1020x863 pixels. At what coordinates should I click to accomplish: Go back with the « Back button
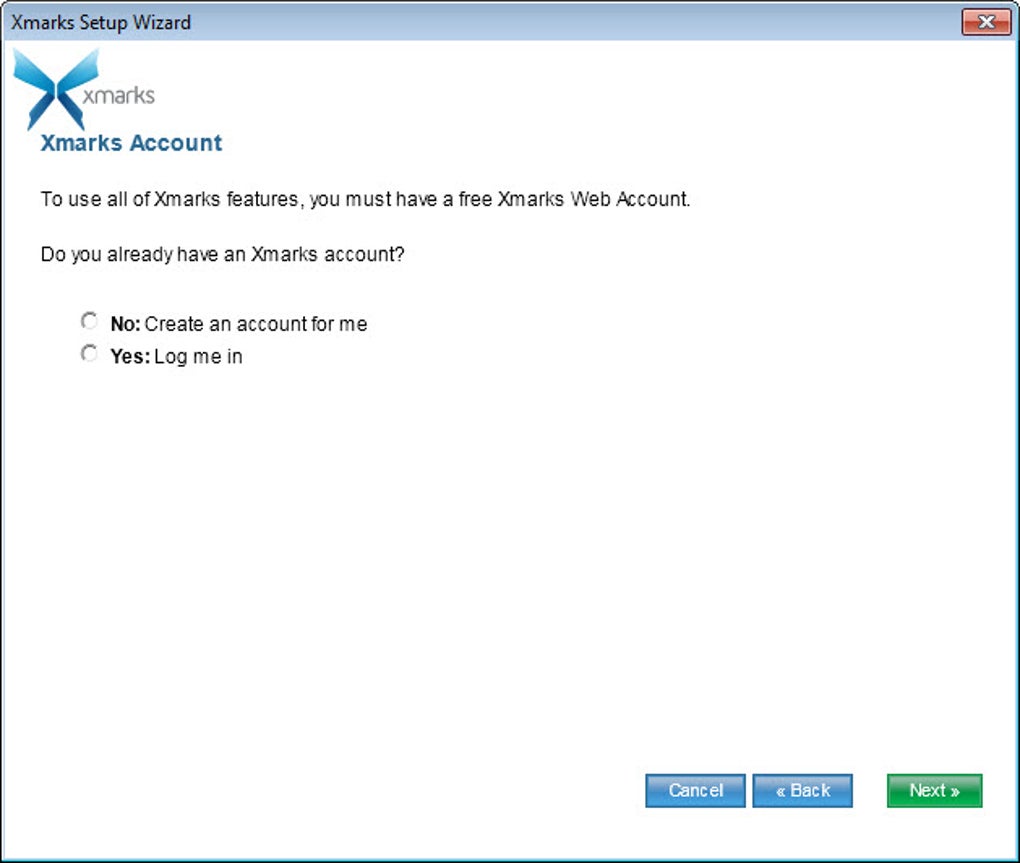tap(803, 791)
